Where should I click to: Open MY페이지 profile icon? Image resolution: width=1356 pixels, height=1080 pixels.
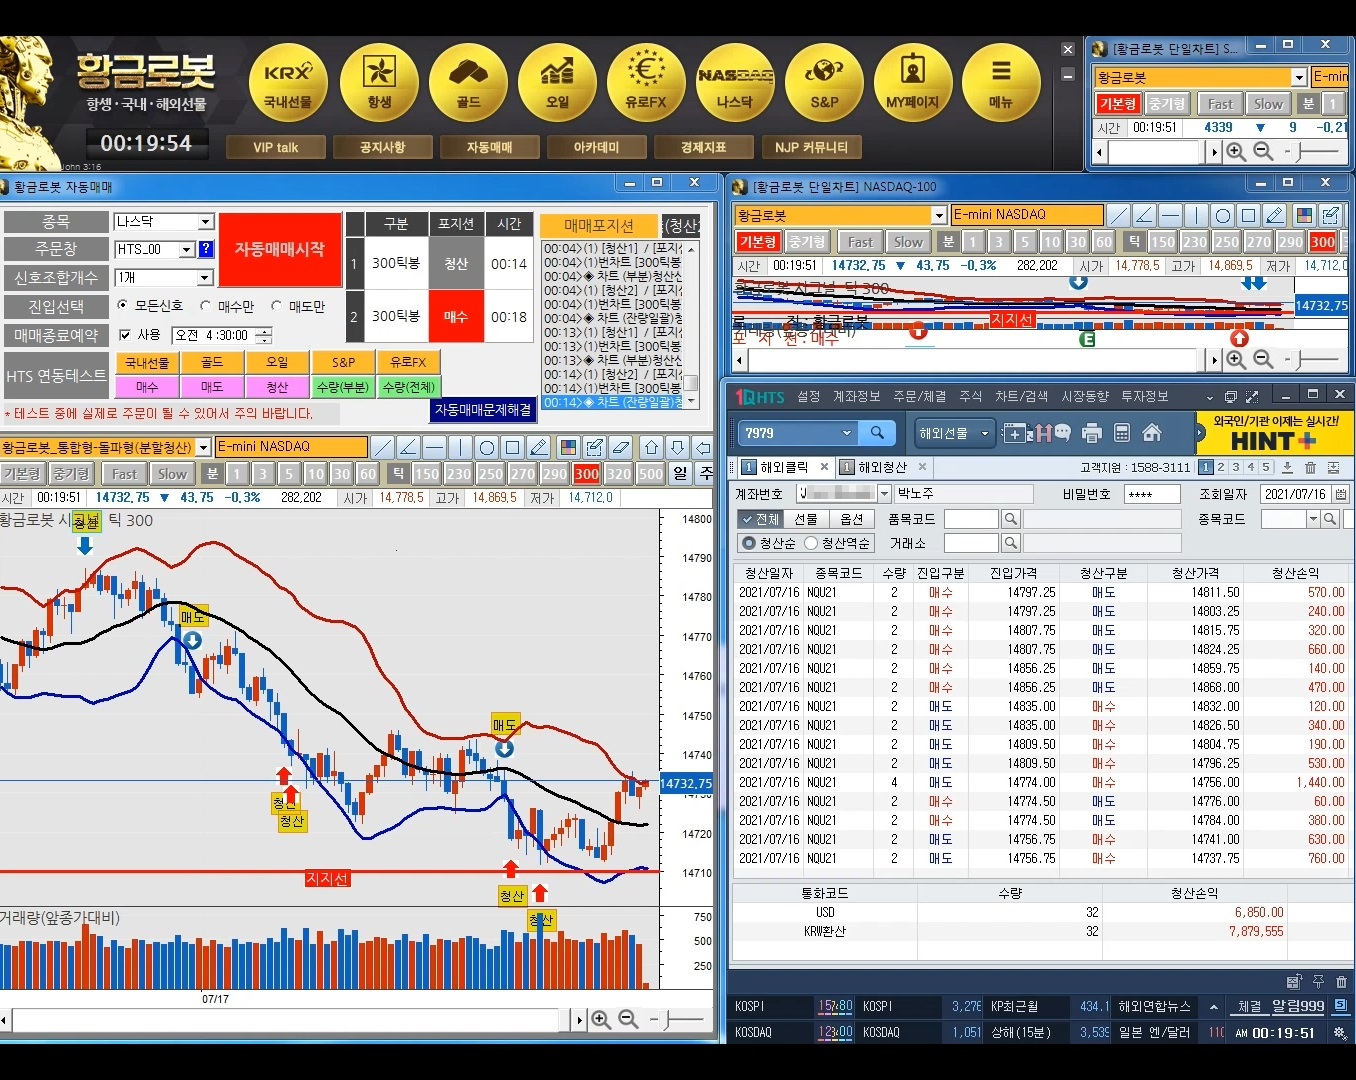pos(913,83)
